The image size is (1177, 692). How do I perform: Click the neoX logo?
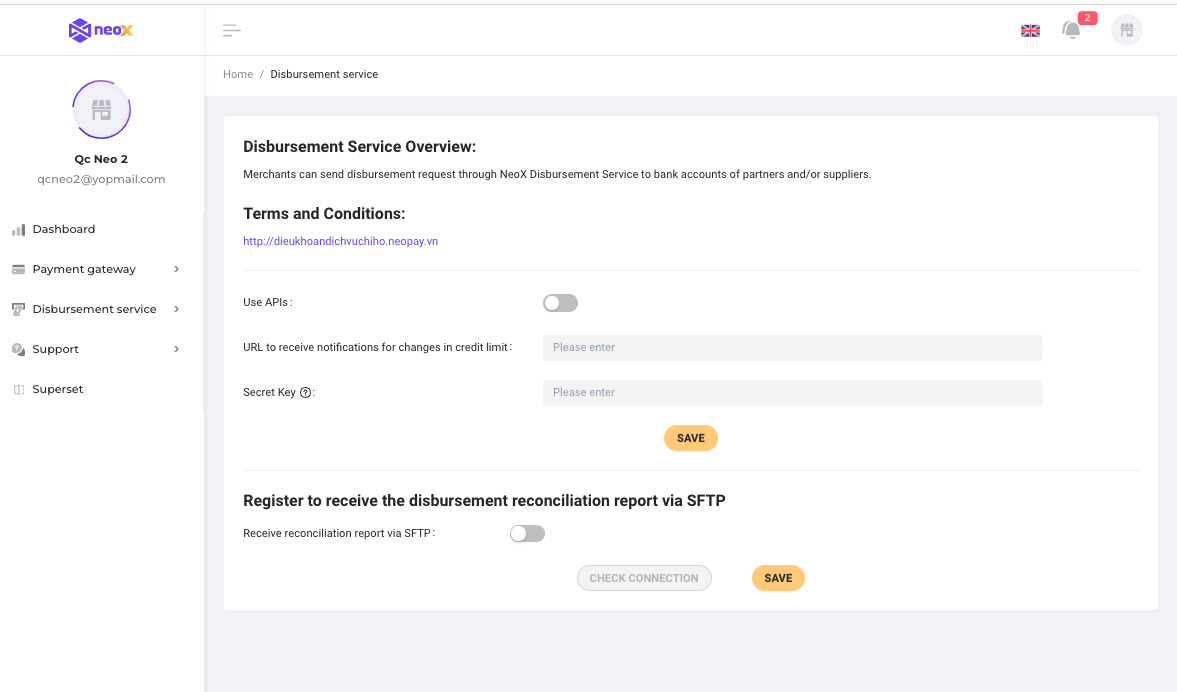point(101,30)
